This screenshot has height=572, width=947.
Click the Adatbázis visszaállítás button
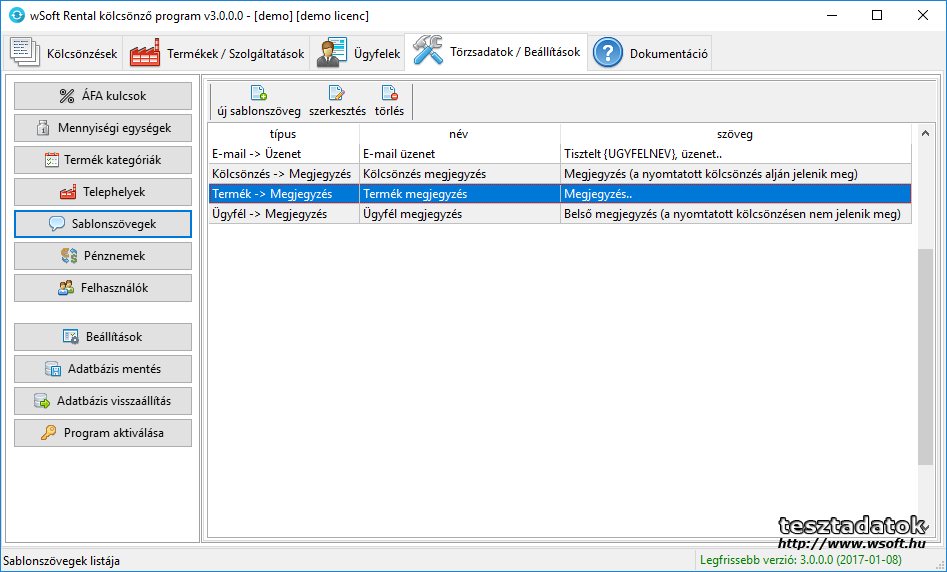click(103, 401)
